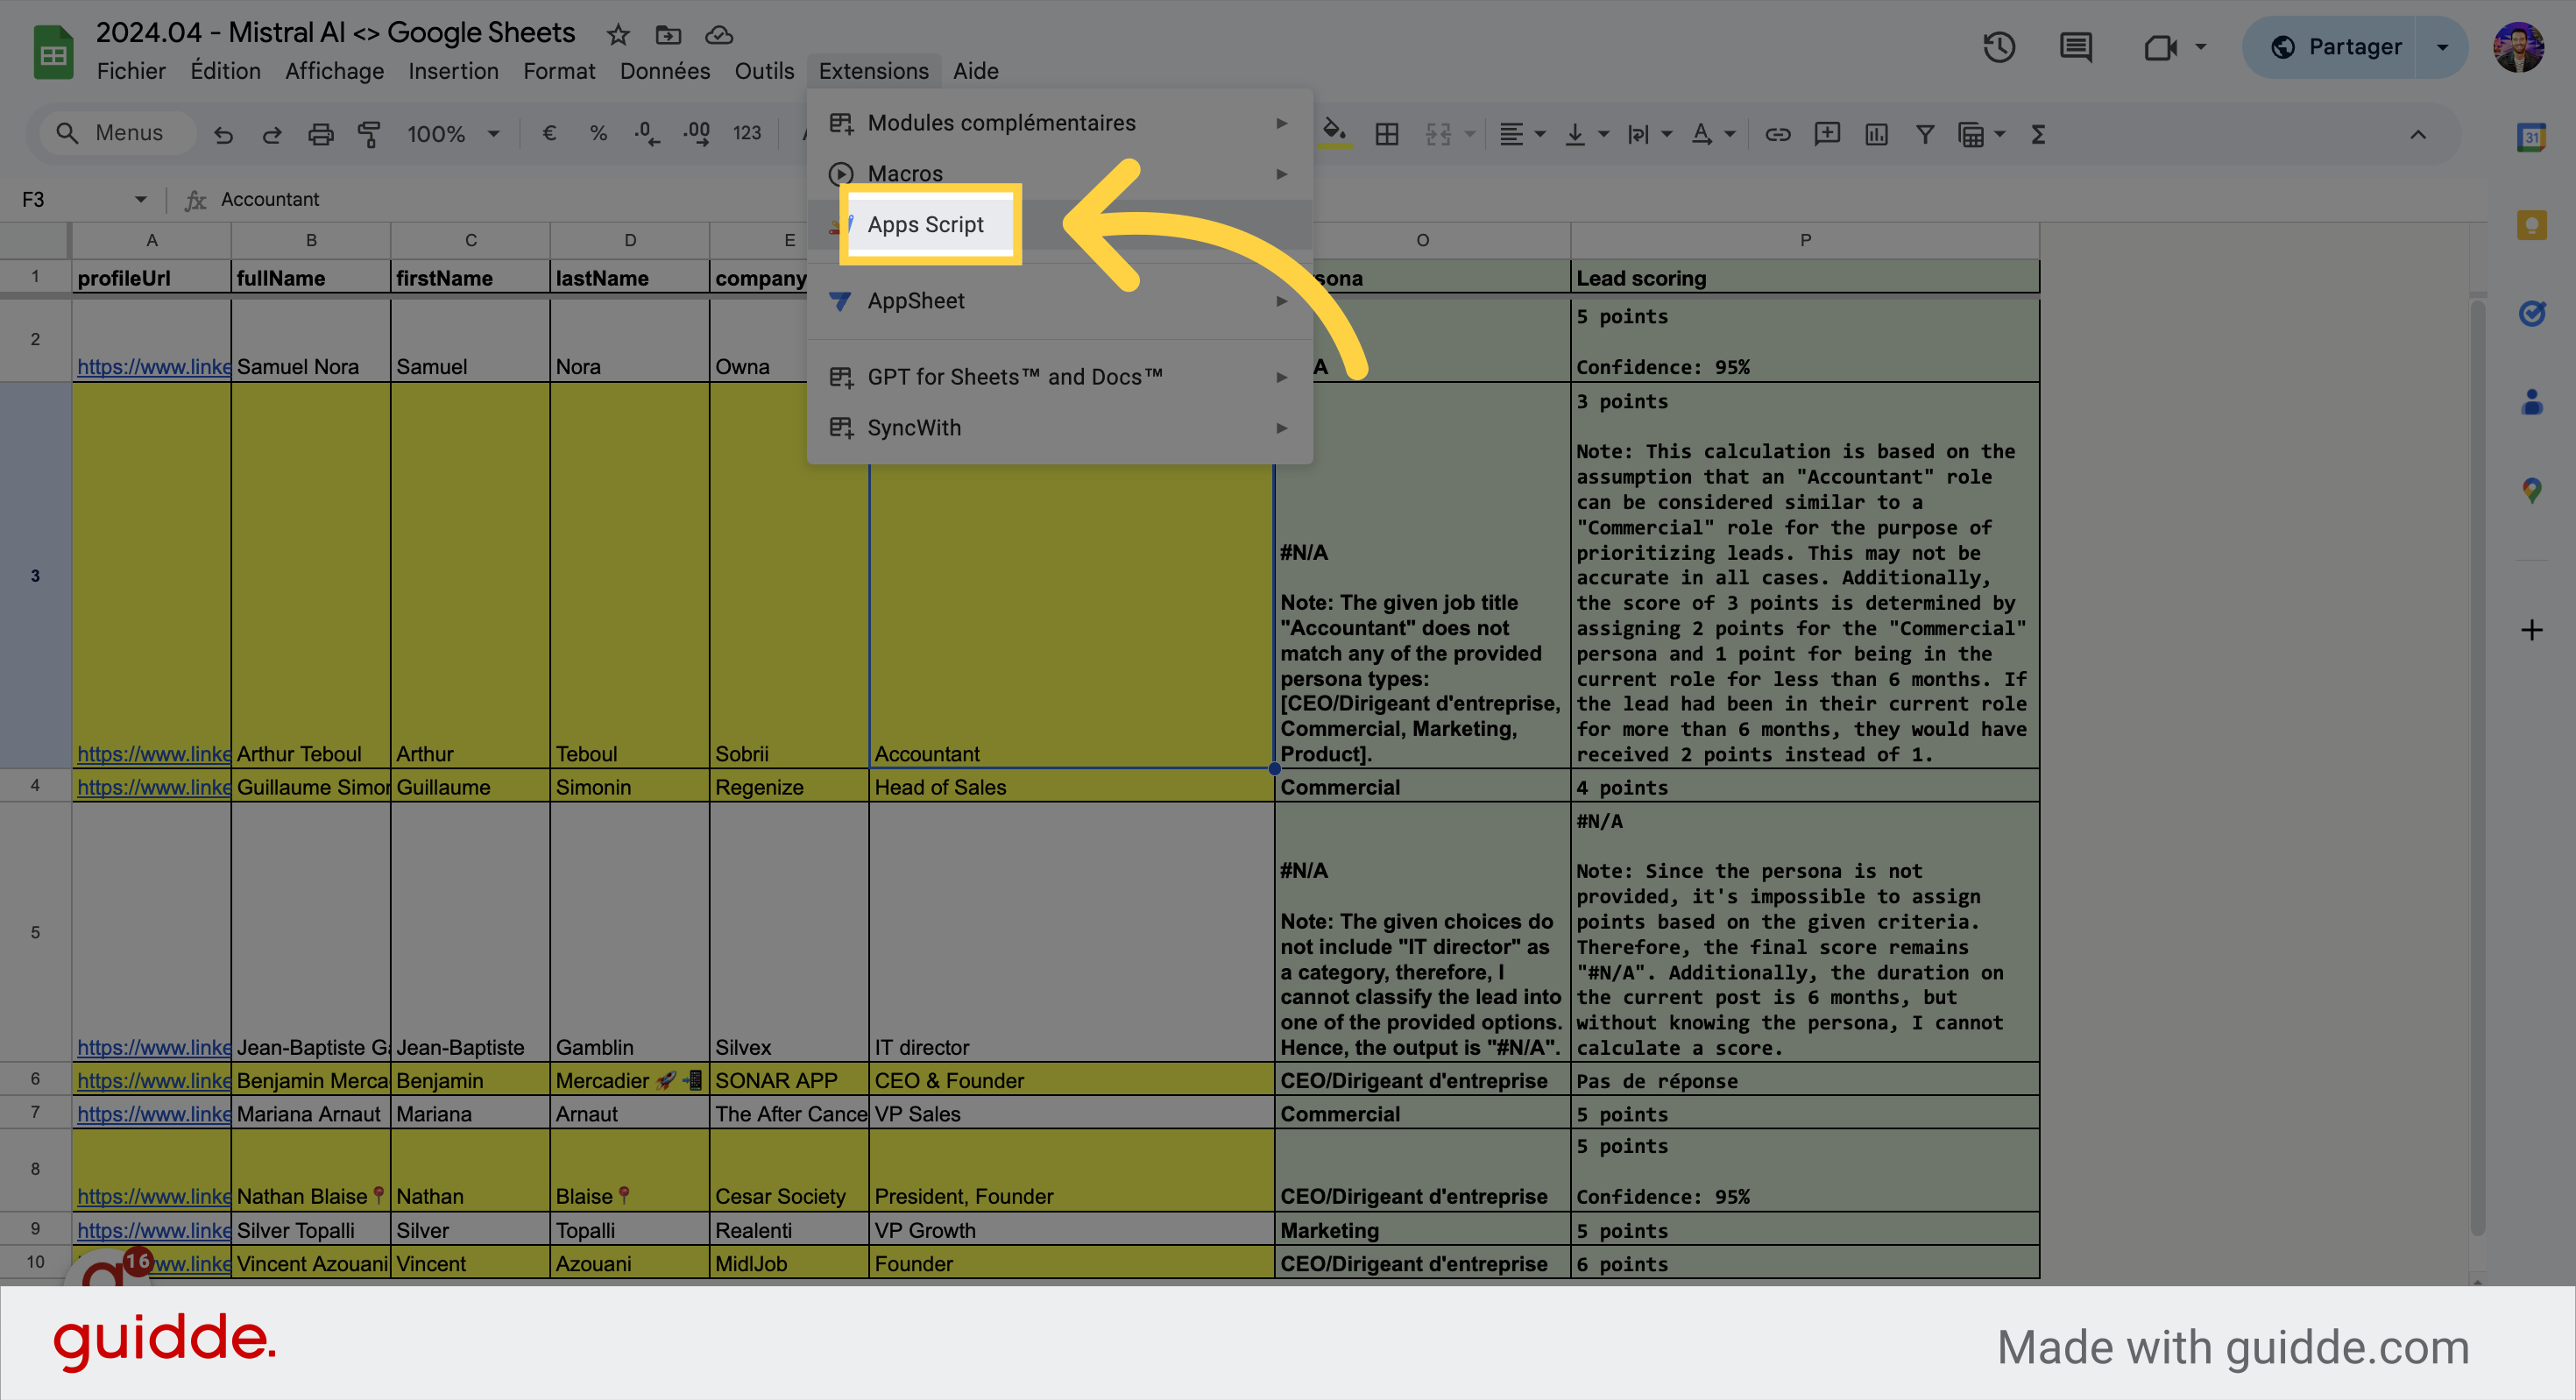Insert a chart
This screenshot has width=2576, height=1400.
1876,133
